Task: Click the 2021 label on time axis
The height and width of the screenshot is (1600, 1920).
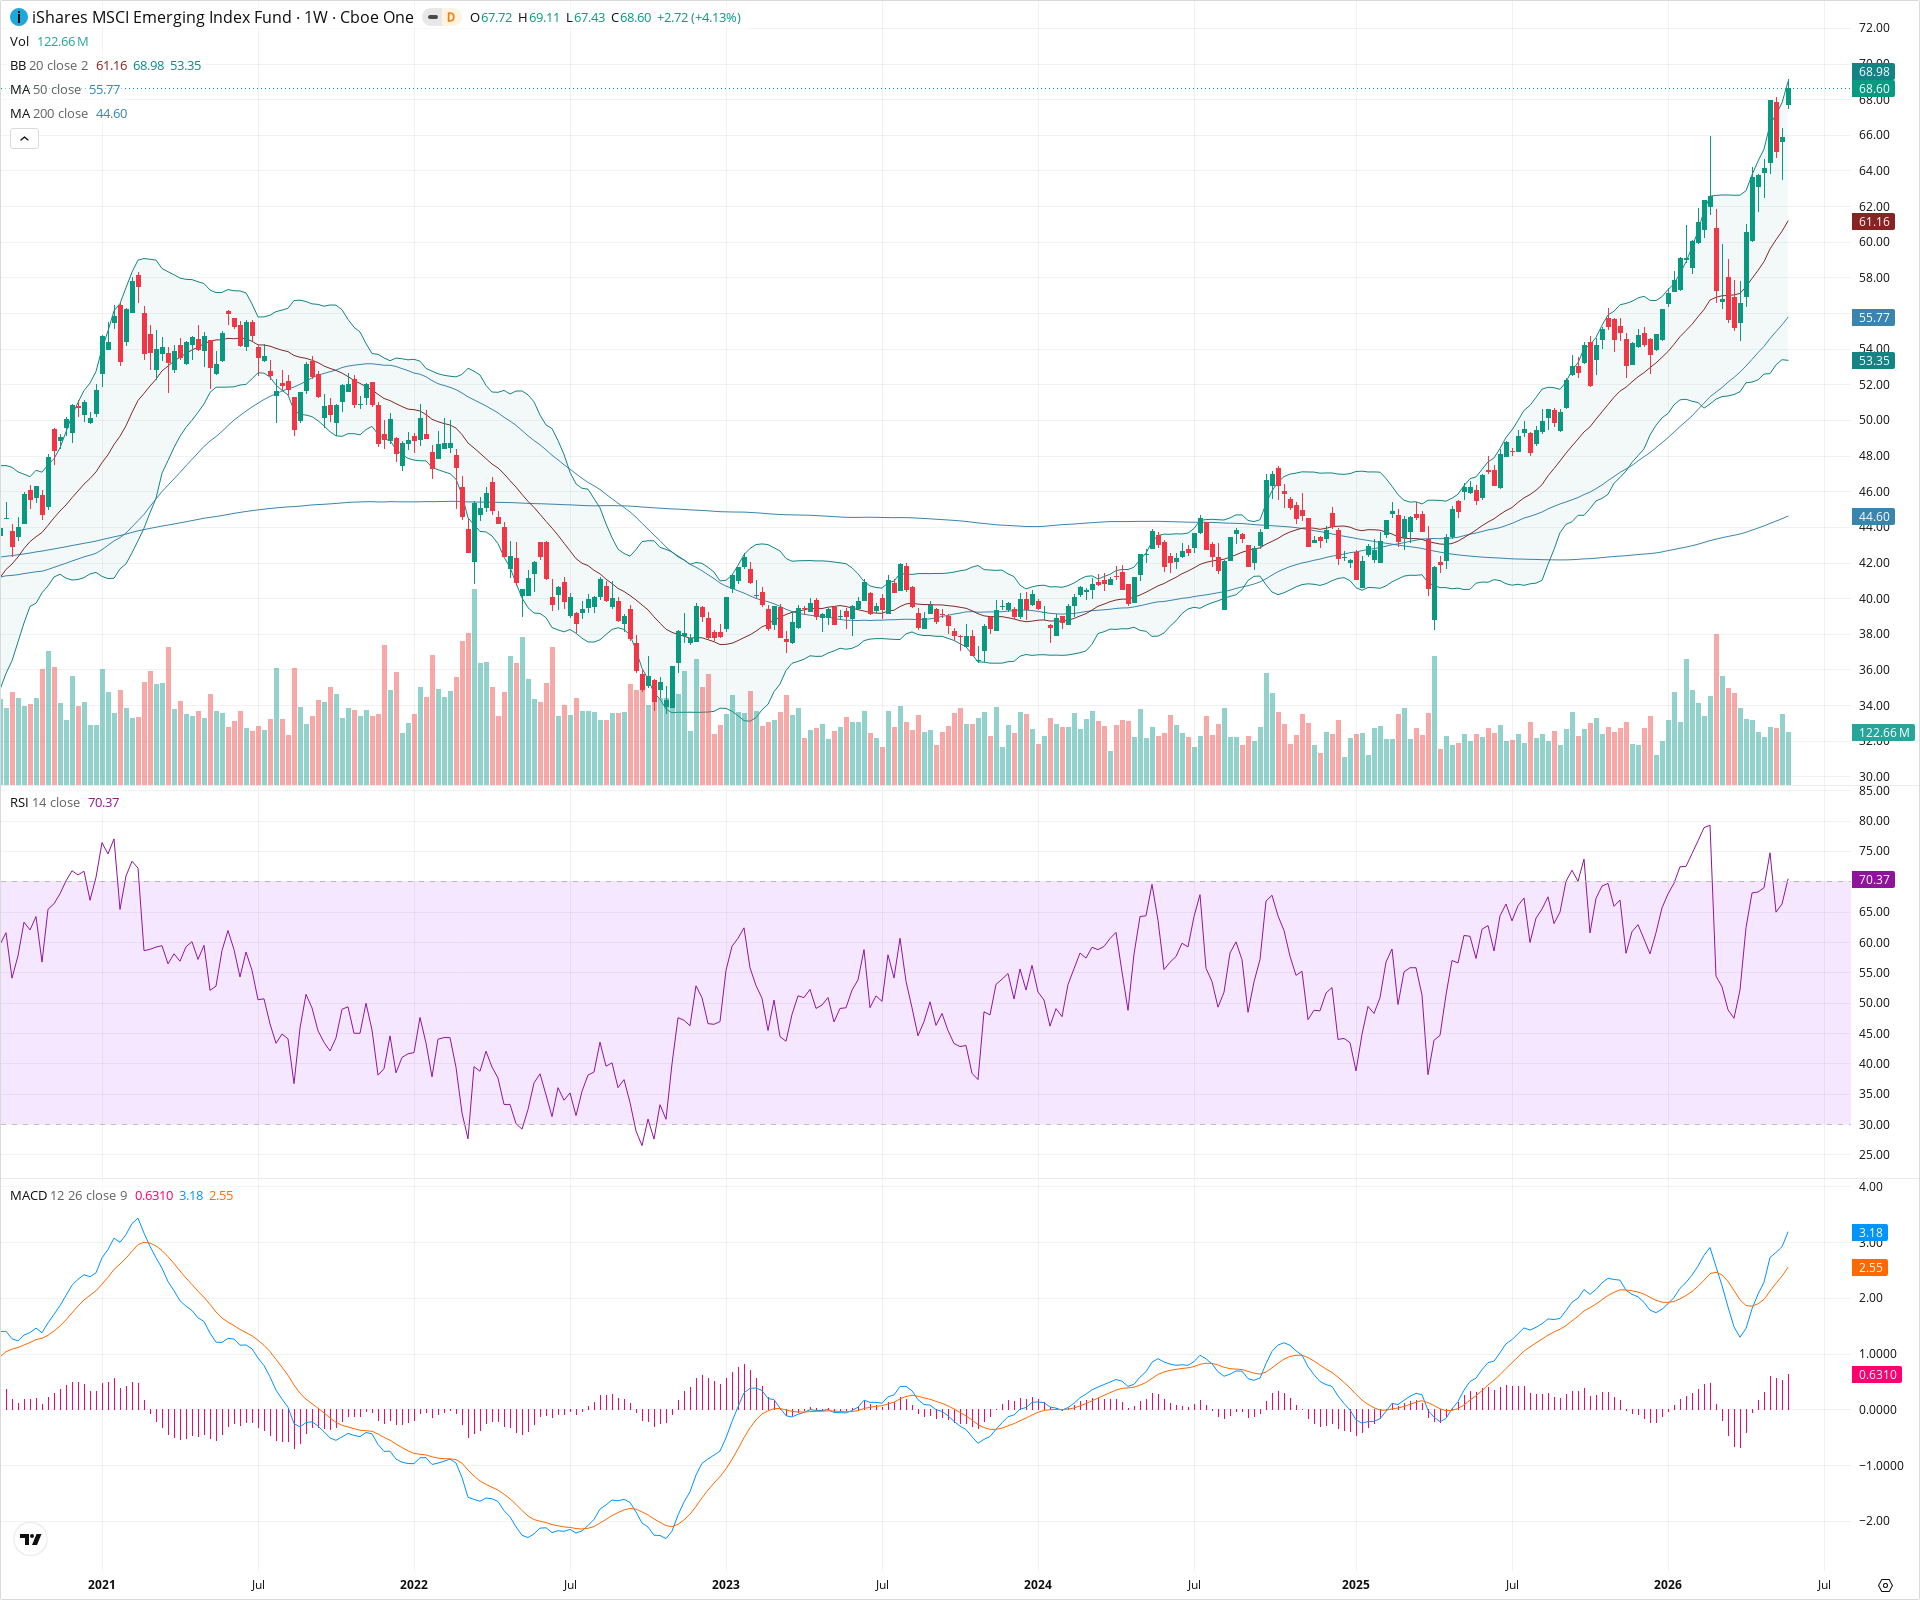Action: point(101,1585)
